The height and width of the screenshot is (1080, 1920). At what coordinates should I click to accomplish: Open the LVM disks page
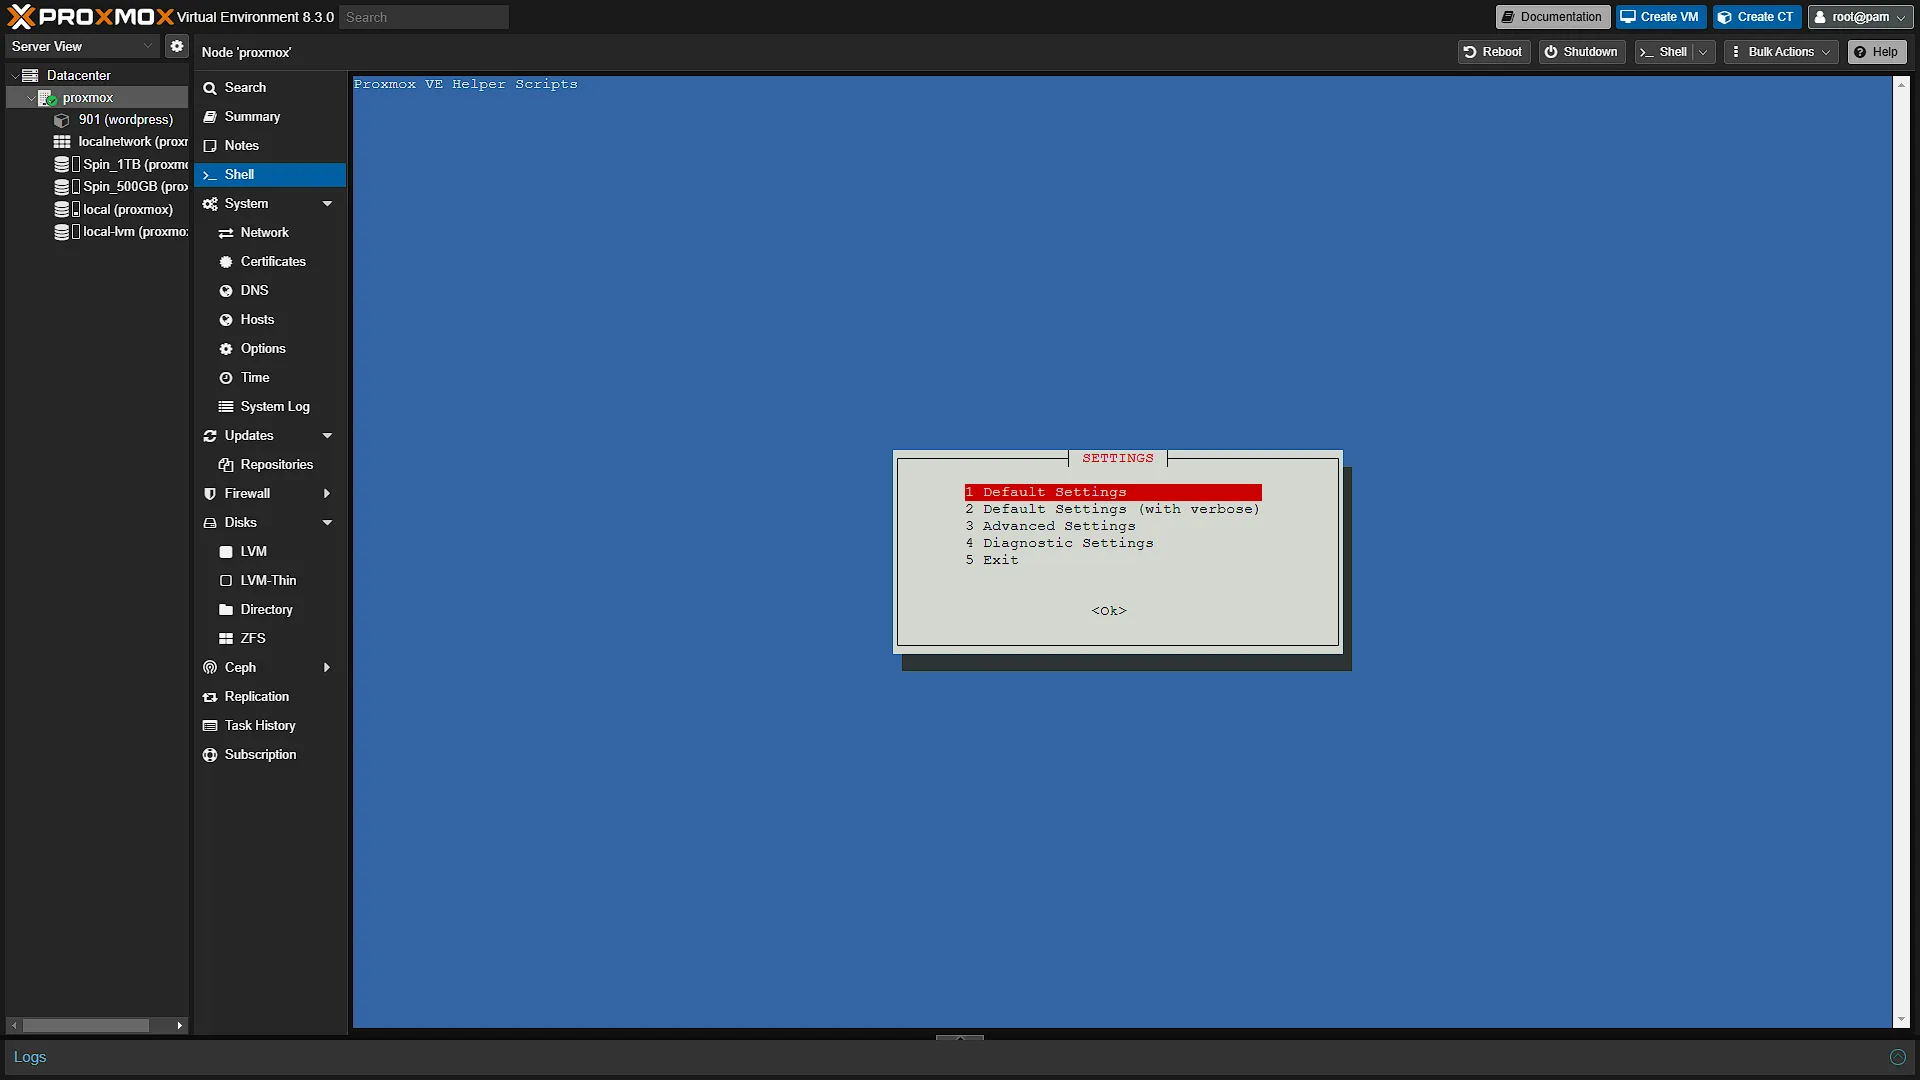(x=270, y=552)
